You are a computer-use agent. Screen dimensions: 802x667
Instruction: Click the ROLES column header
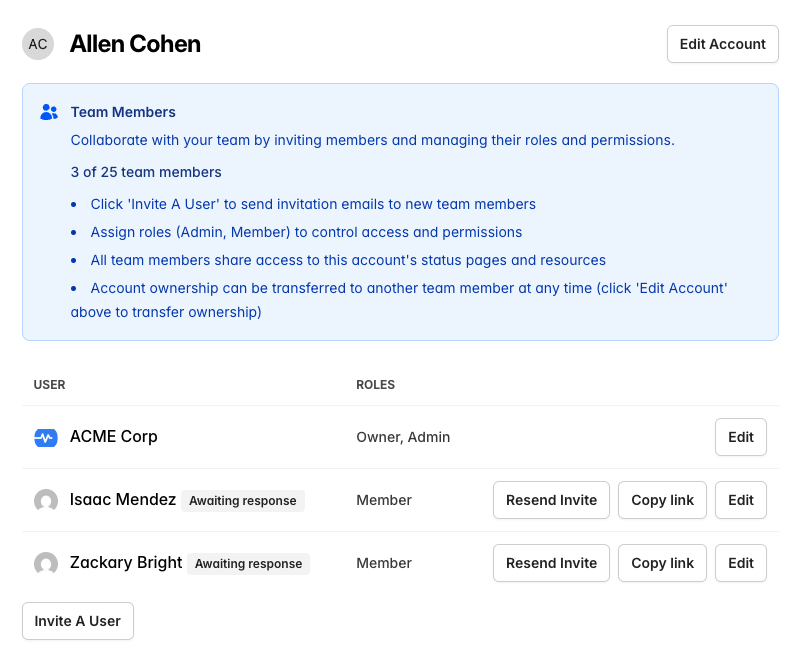[x=375, y=384]
